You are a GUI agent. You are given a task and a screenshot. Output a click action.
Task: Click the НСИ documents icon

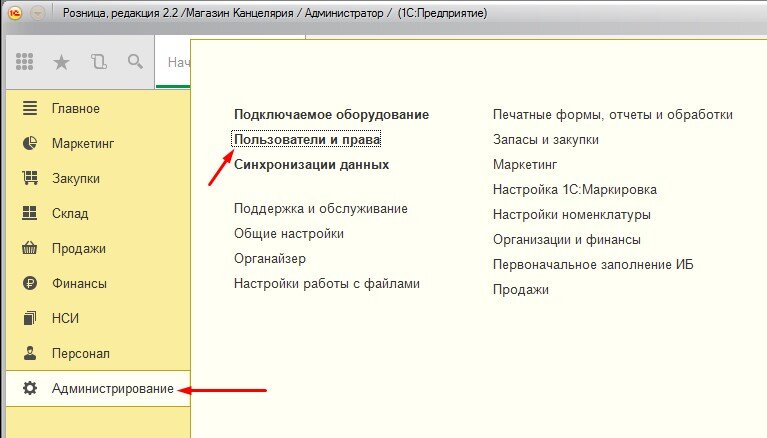[x=30, y=318]
